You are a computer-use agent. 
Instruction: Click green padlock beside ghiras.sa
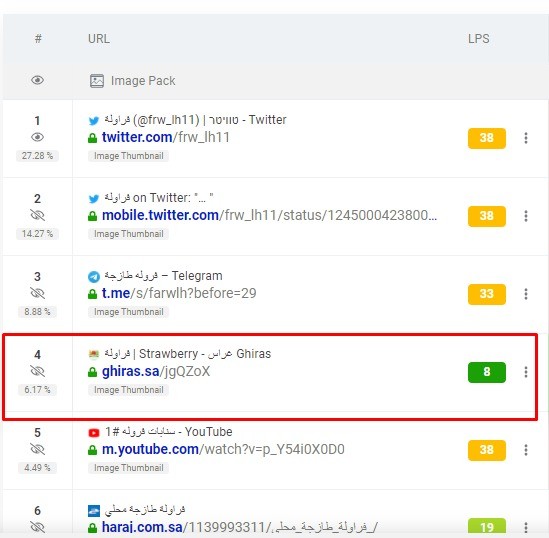point(92,372)
